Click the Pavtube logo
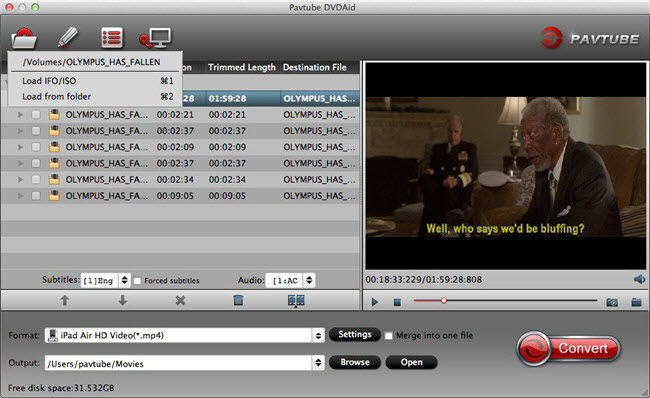 (590, 38)
